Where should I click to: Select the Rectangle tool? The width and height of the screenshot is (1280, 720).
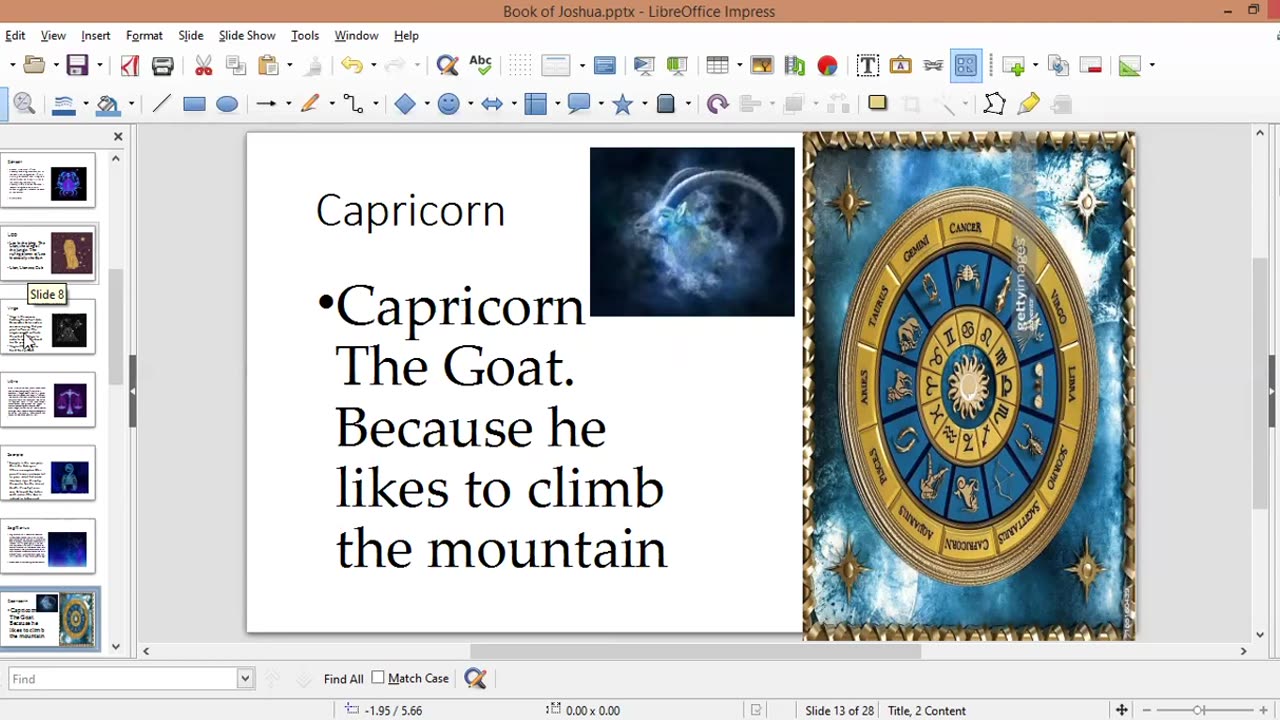pos(194,103)
